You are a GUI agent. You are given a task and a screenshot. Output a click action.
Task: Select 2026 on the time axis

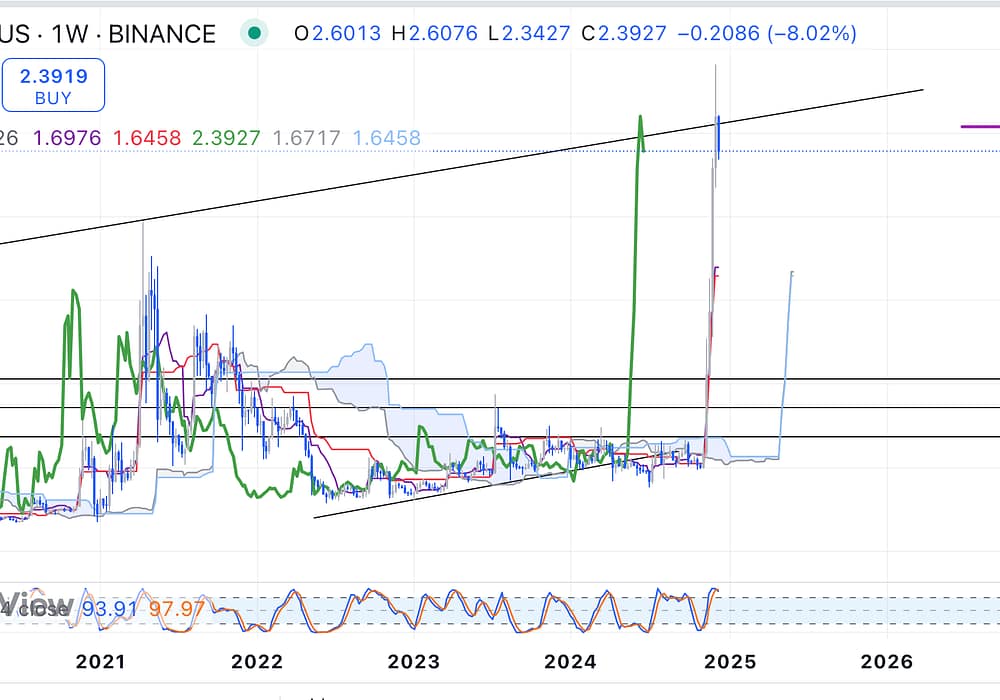(886, 661)
